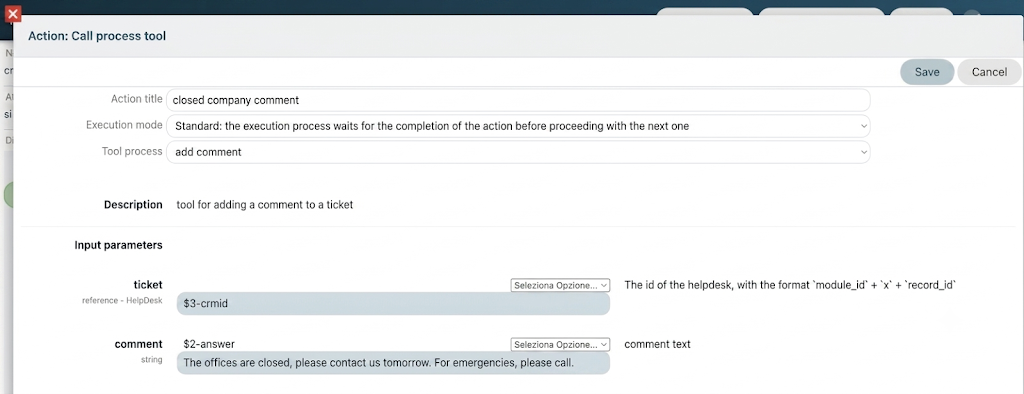Click the green circle at the left edge
The image size is (1024, 394).
(8, 195)
